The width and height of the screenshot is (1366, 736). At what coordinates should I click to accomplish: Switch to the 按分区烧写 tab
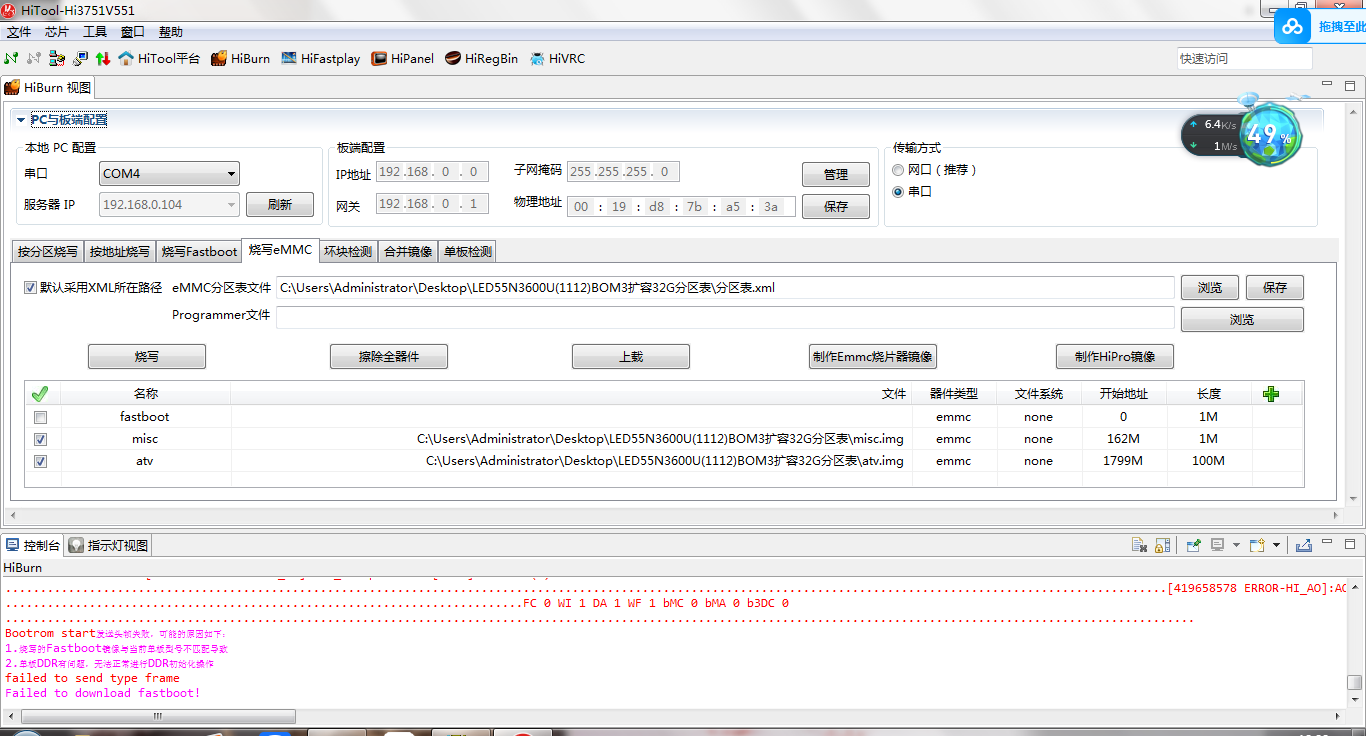(x=48, y=252)
